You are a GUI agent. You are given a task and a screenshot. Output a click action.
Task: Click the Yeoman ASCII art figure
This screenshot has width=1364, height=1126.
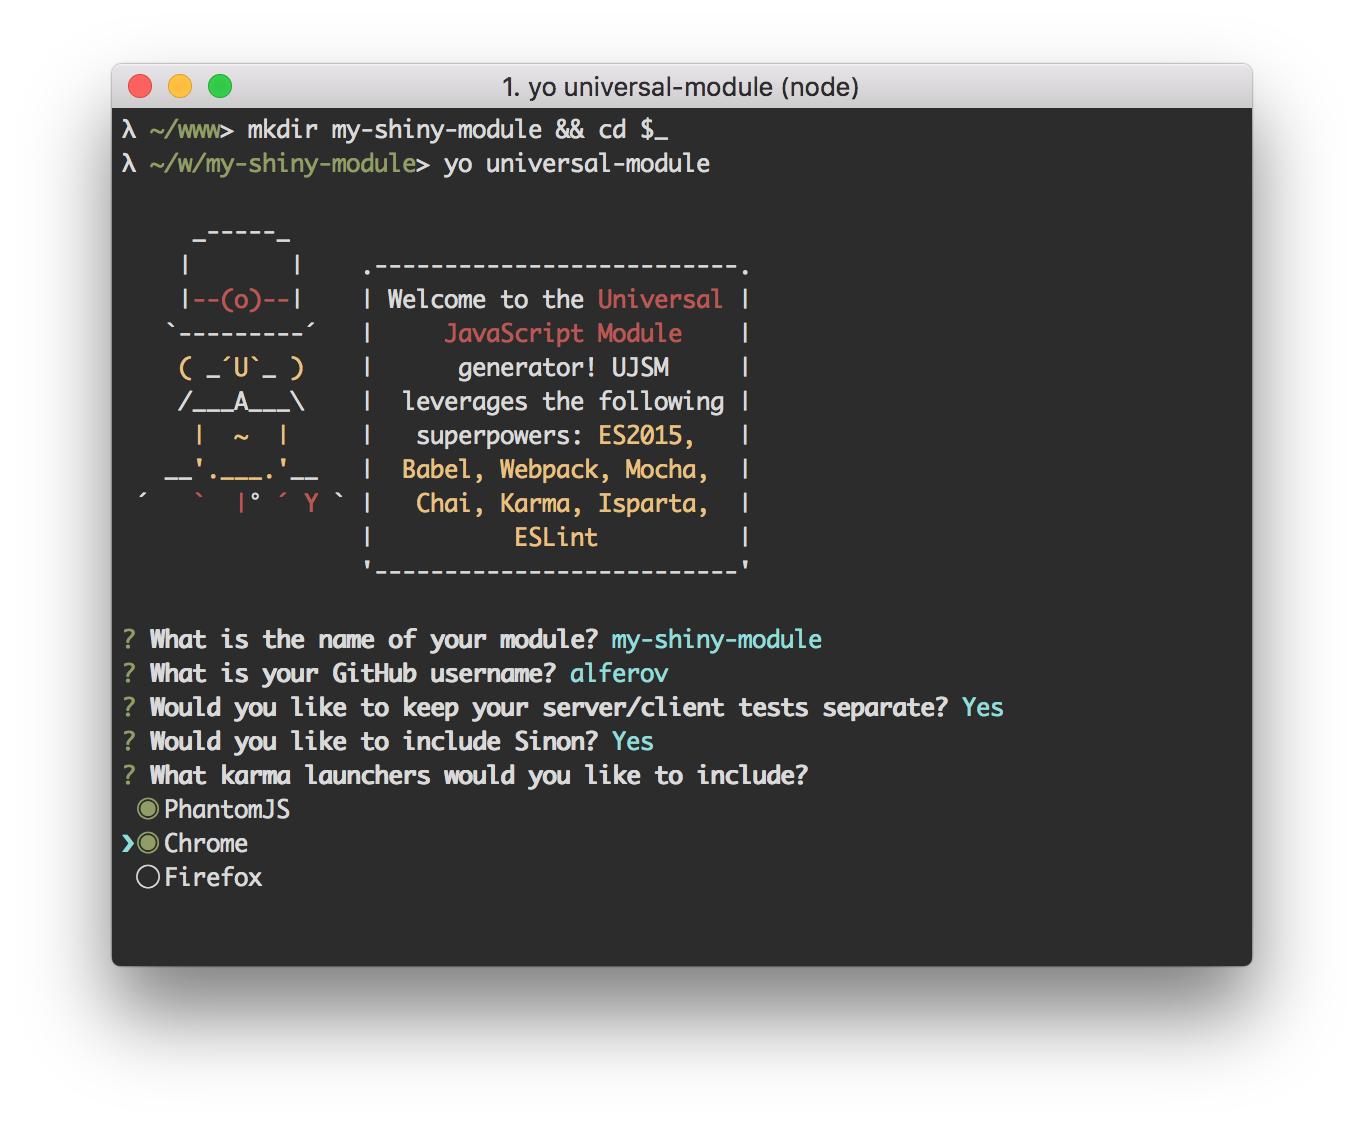click(x=242, y=370)
